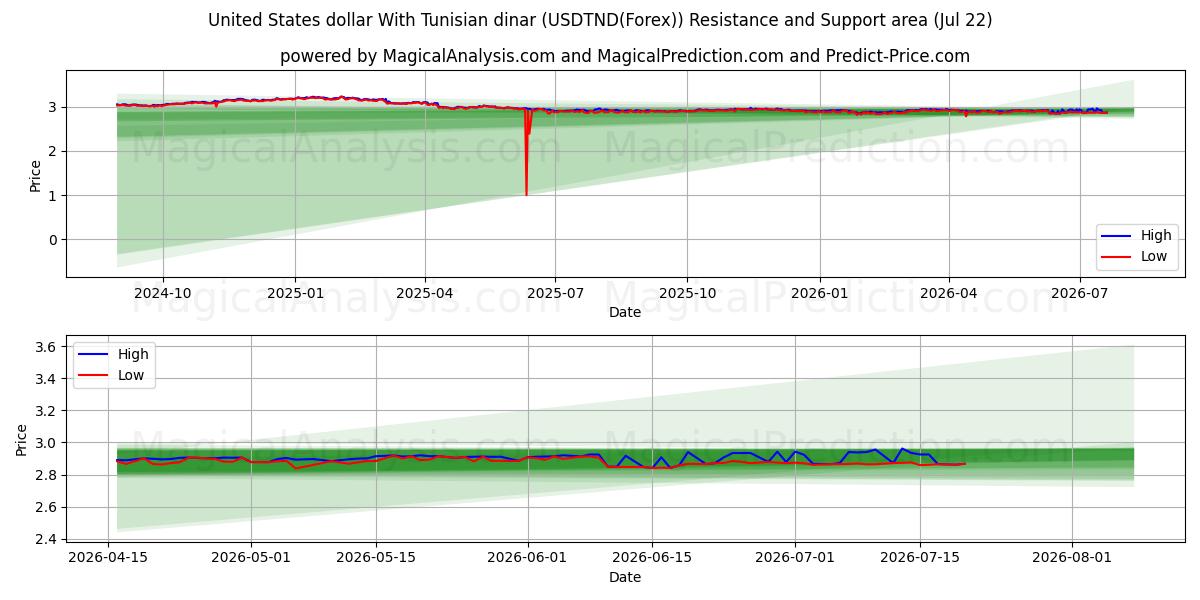Click the '2026-06-15' bottom axis label
This screenshot has height=600, width=1200.
pos(653,558)
